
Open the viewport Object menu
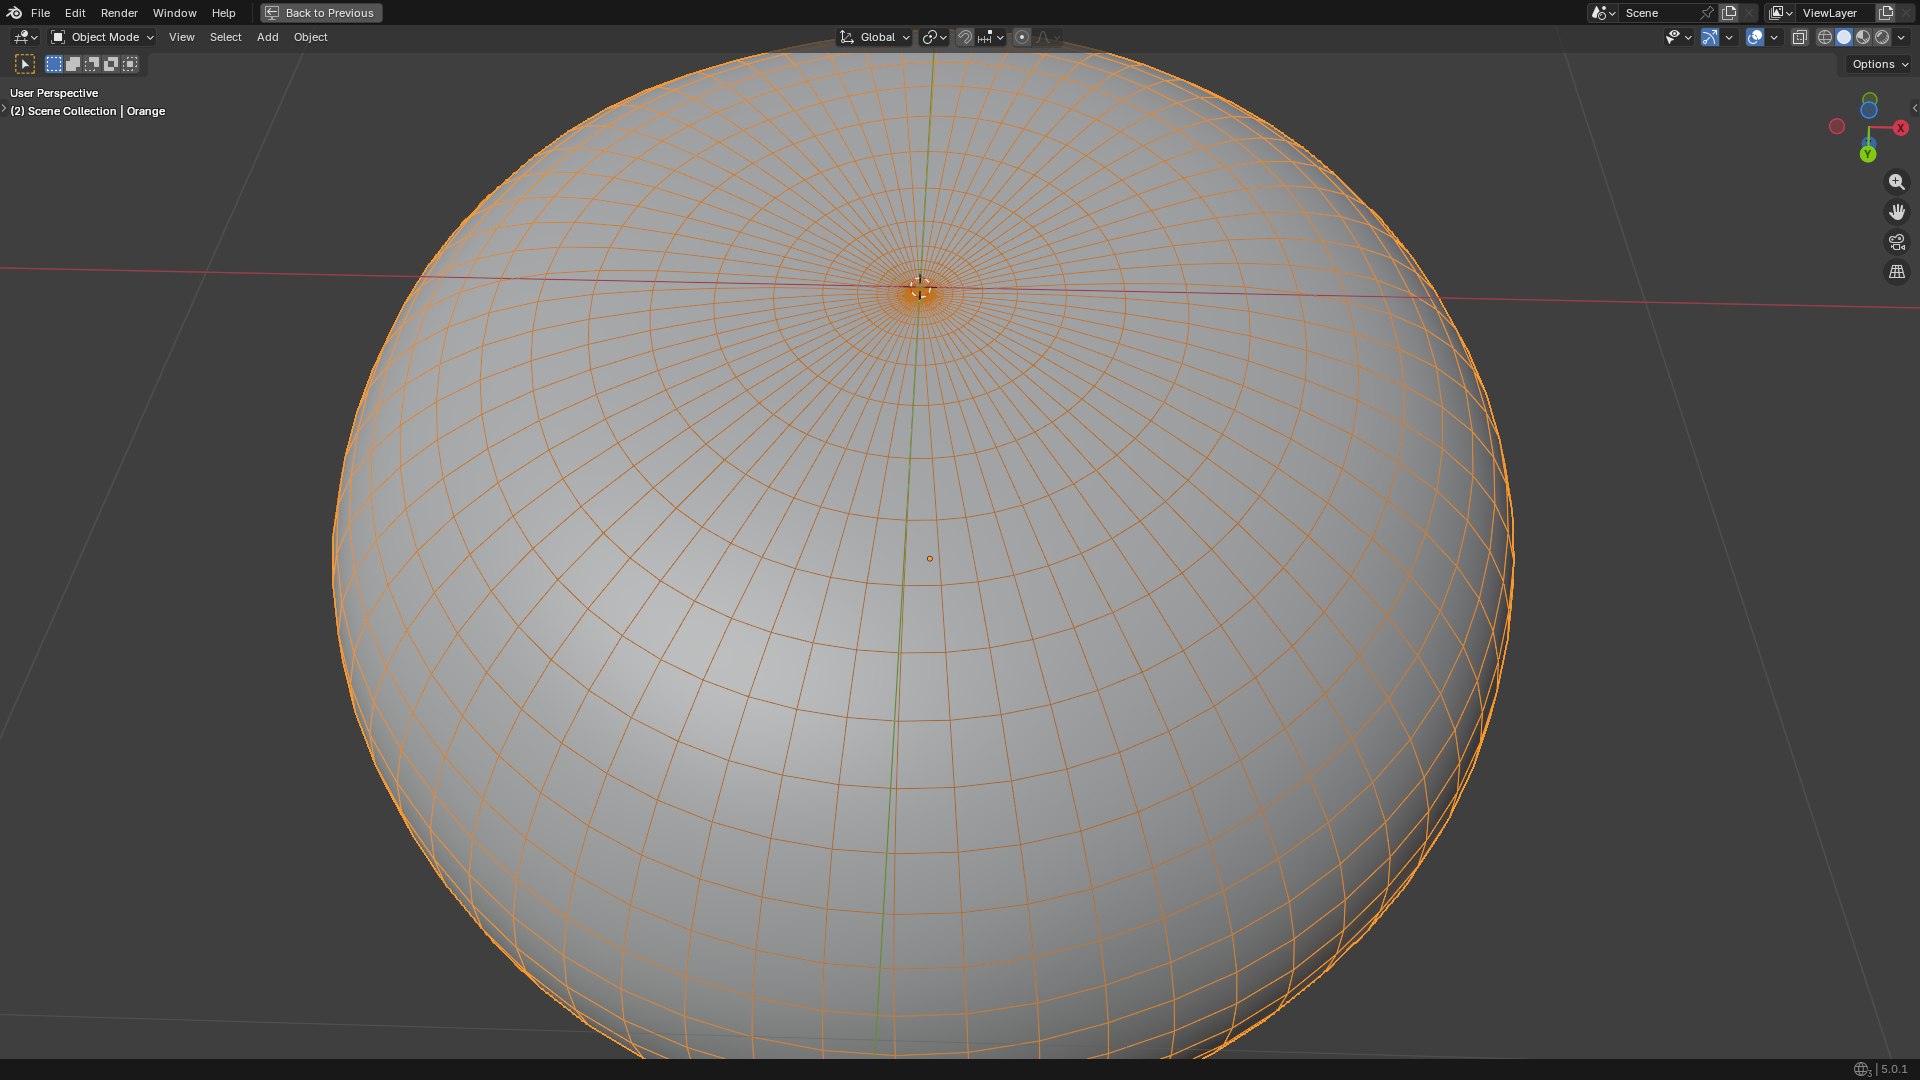coord(310,37)
